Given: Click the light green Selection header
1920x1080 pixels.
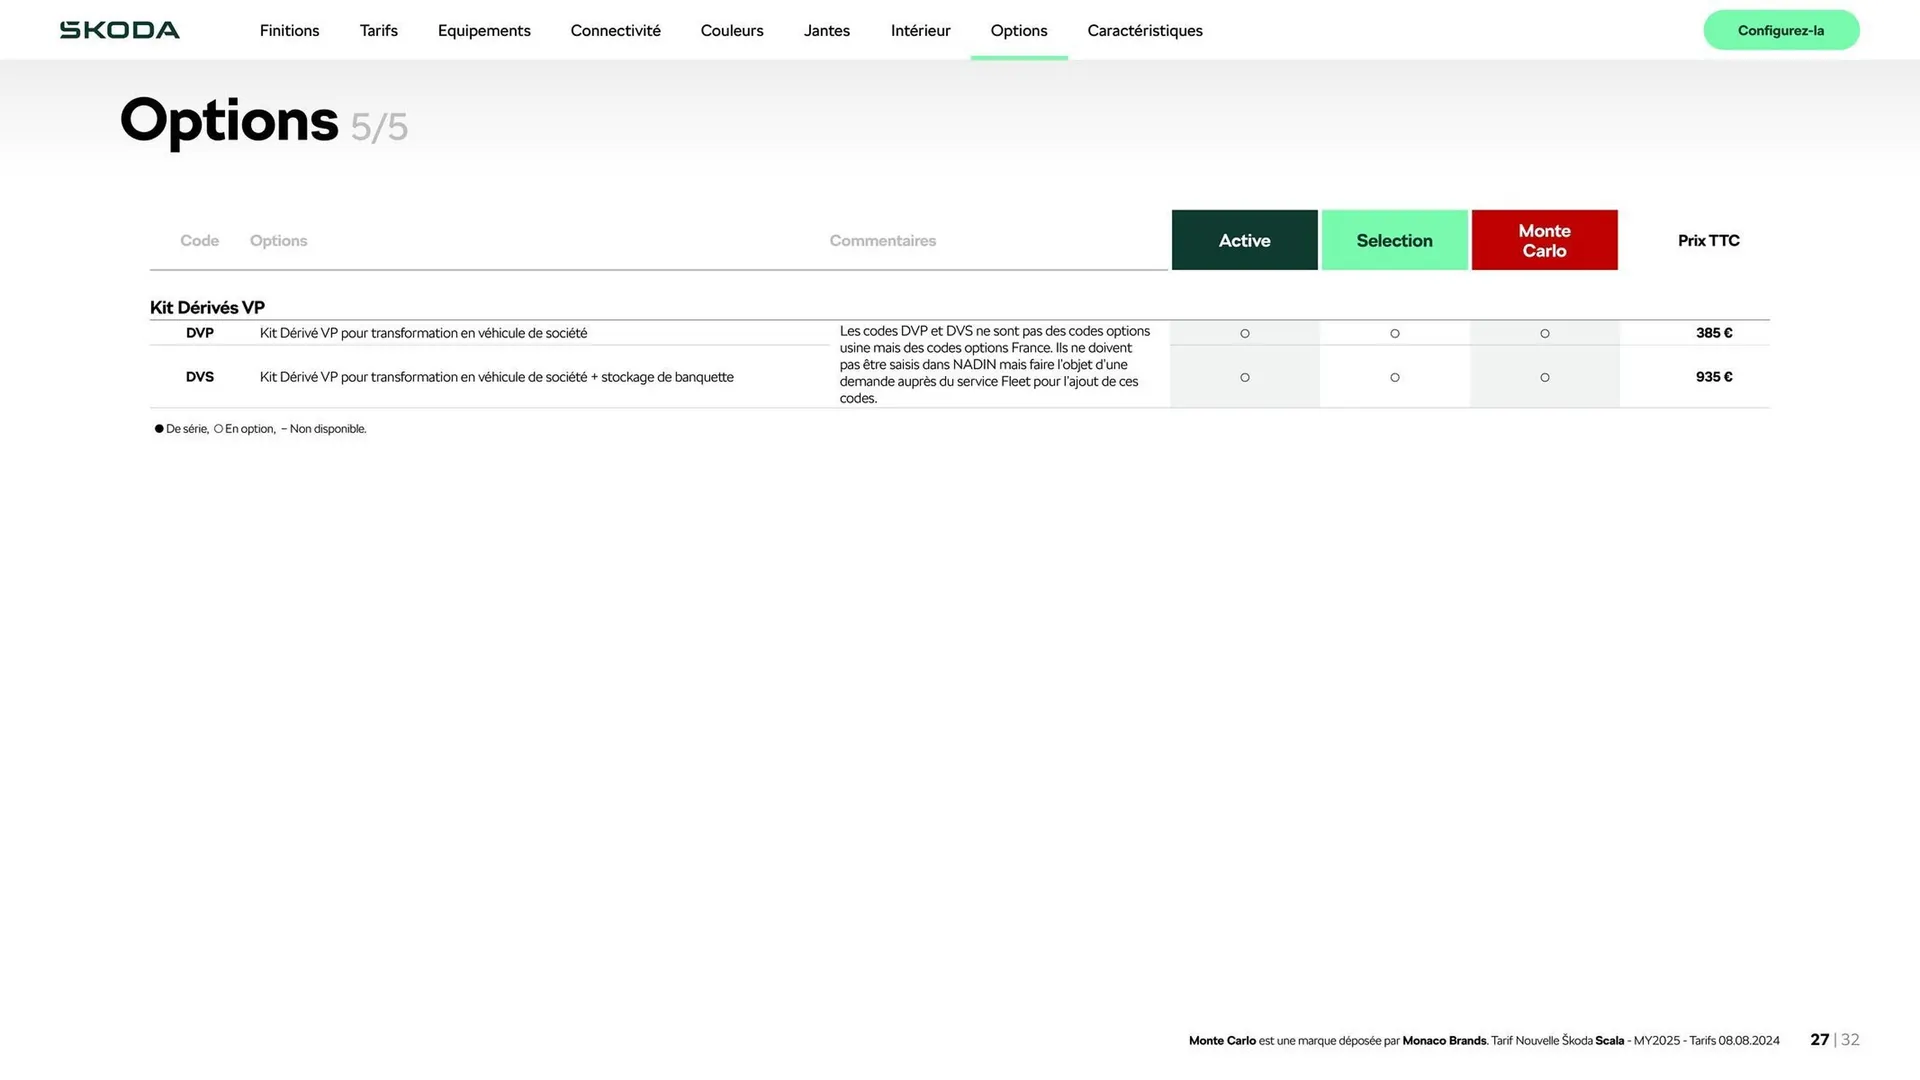Looking at the screenshot, I should click(1394, 240).
